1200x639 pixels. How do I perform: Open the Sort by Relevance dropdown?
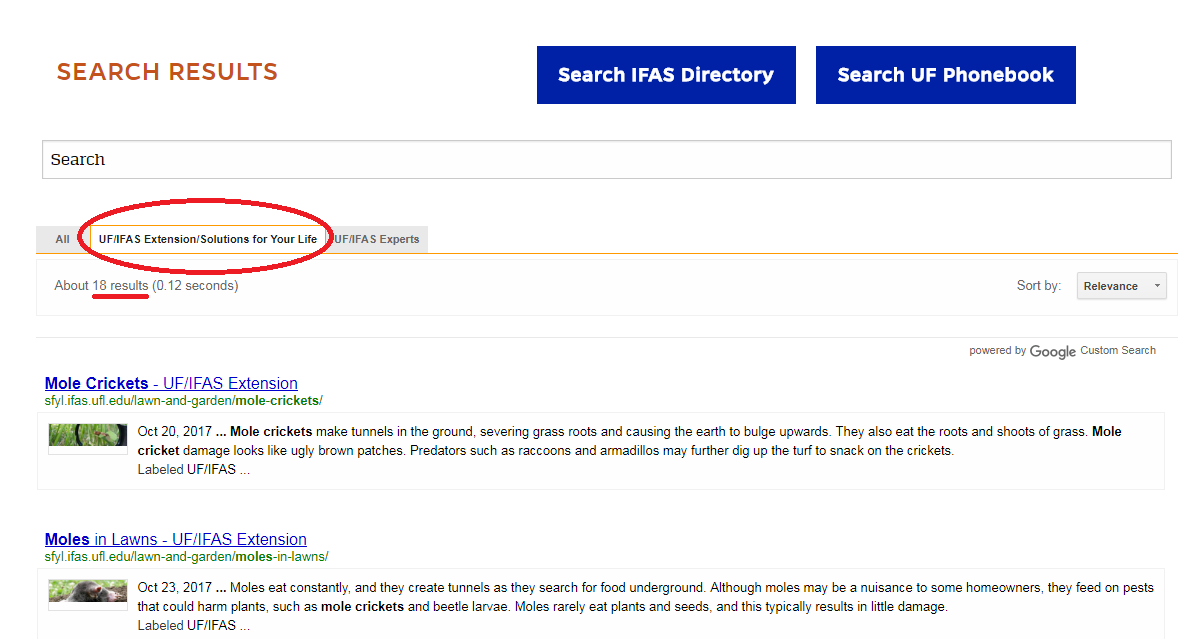coord(1121,286)
